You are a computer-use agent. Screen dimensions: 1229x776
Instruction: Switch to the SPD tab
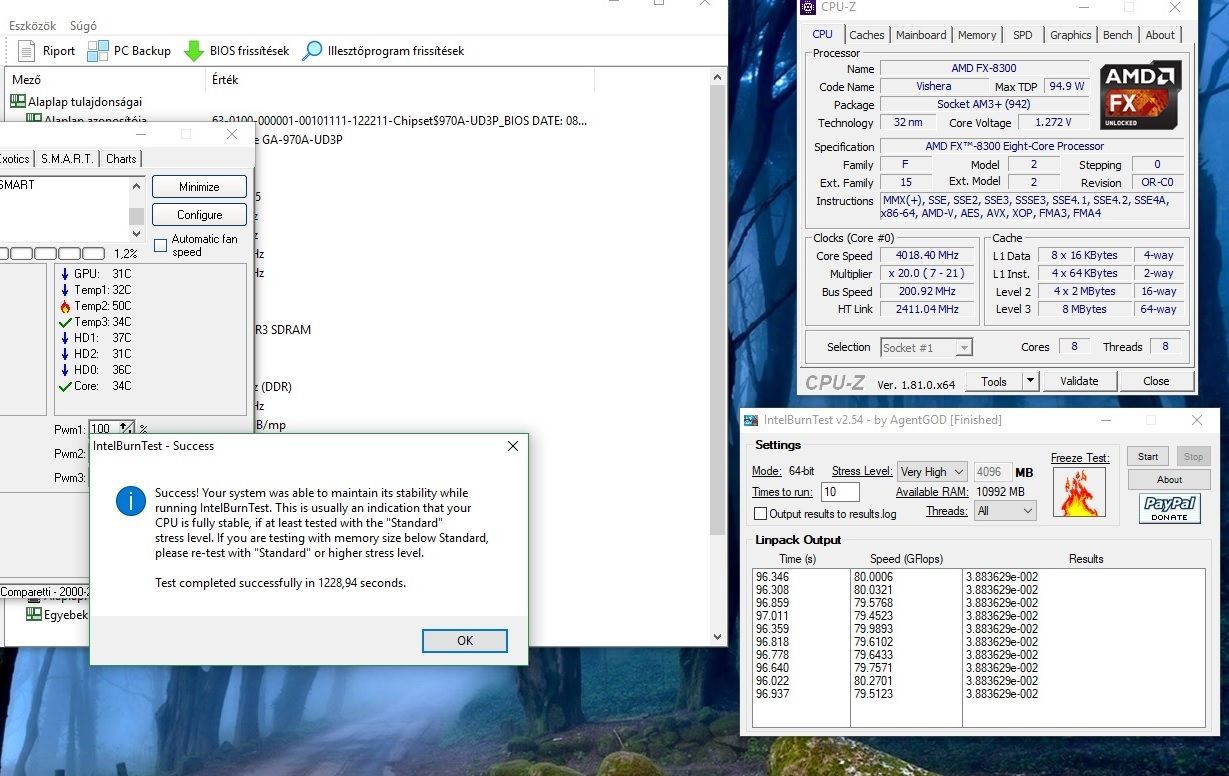click(1022, 35)
